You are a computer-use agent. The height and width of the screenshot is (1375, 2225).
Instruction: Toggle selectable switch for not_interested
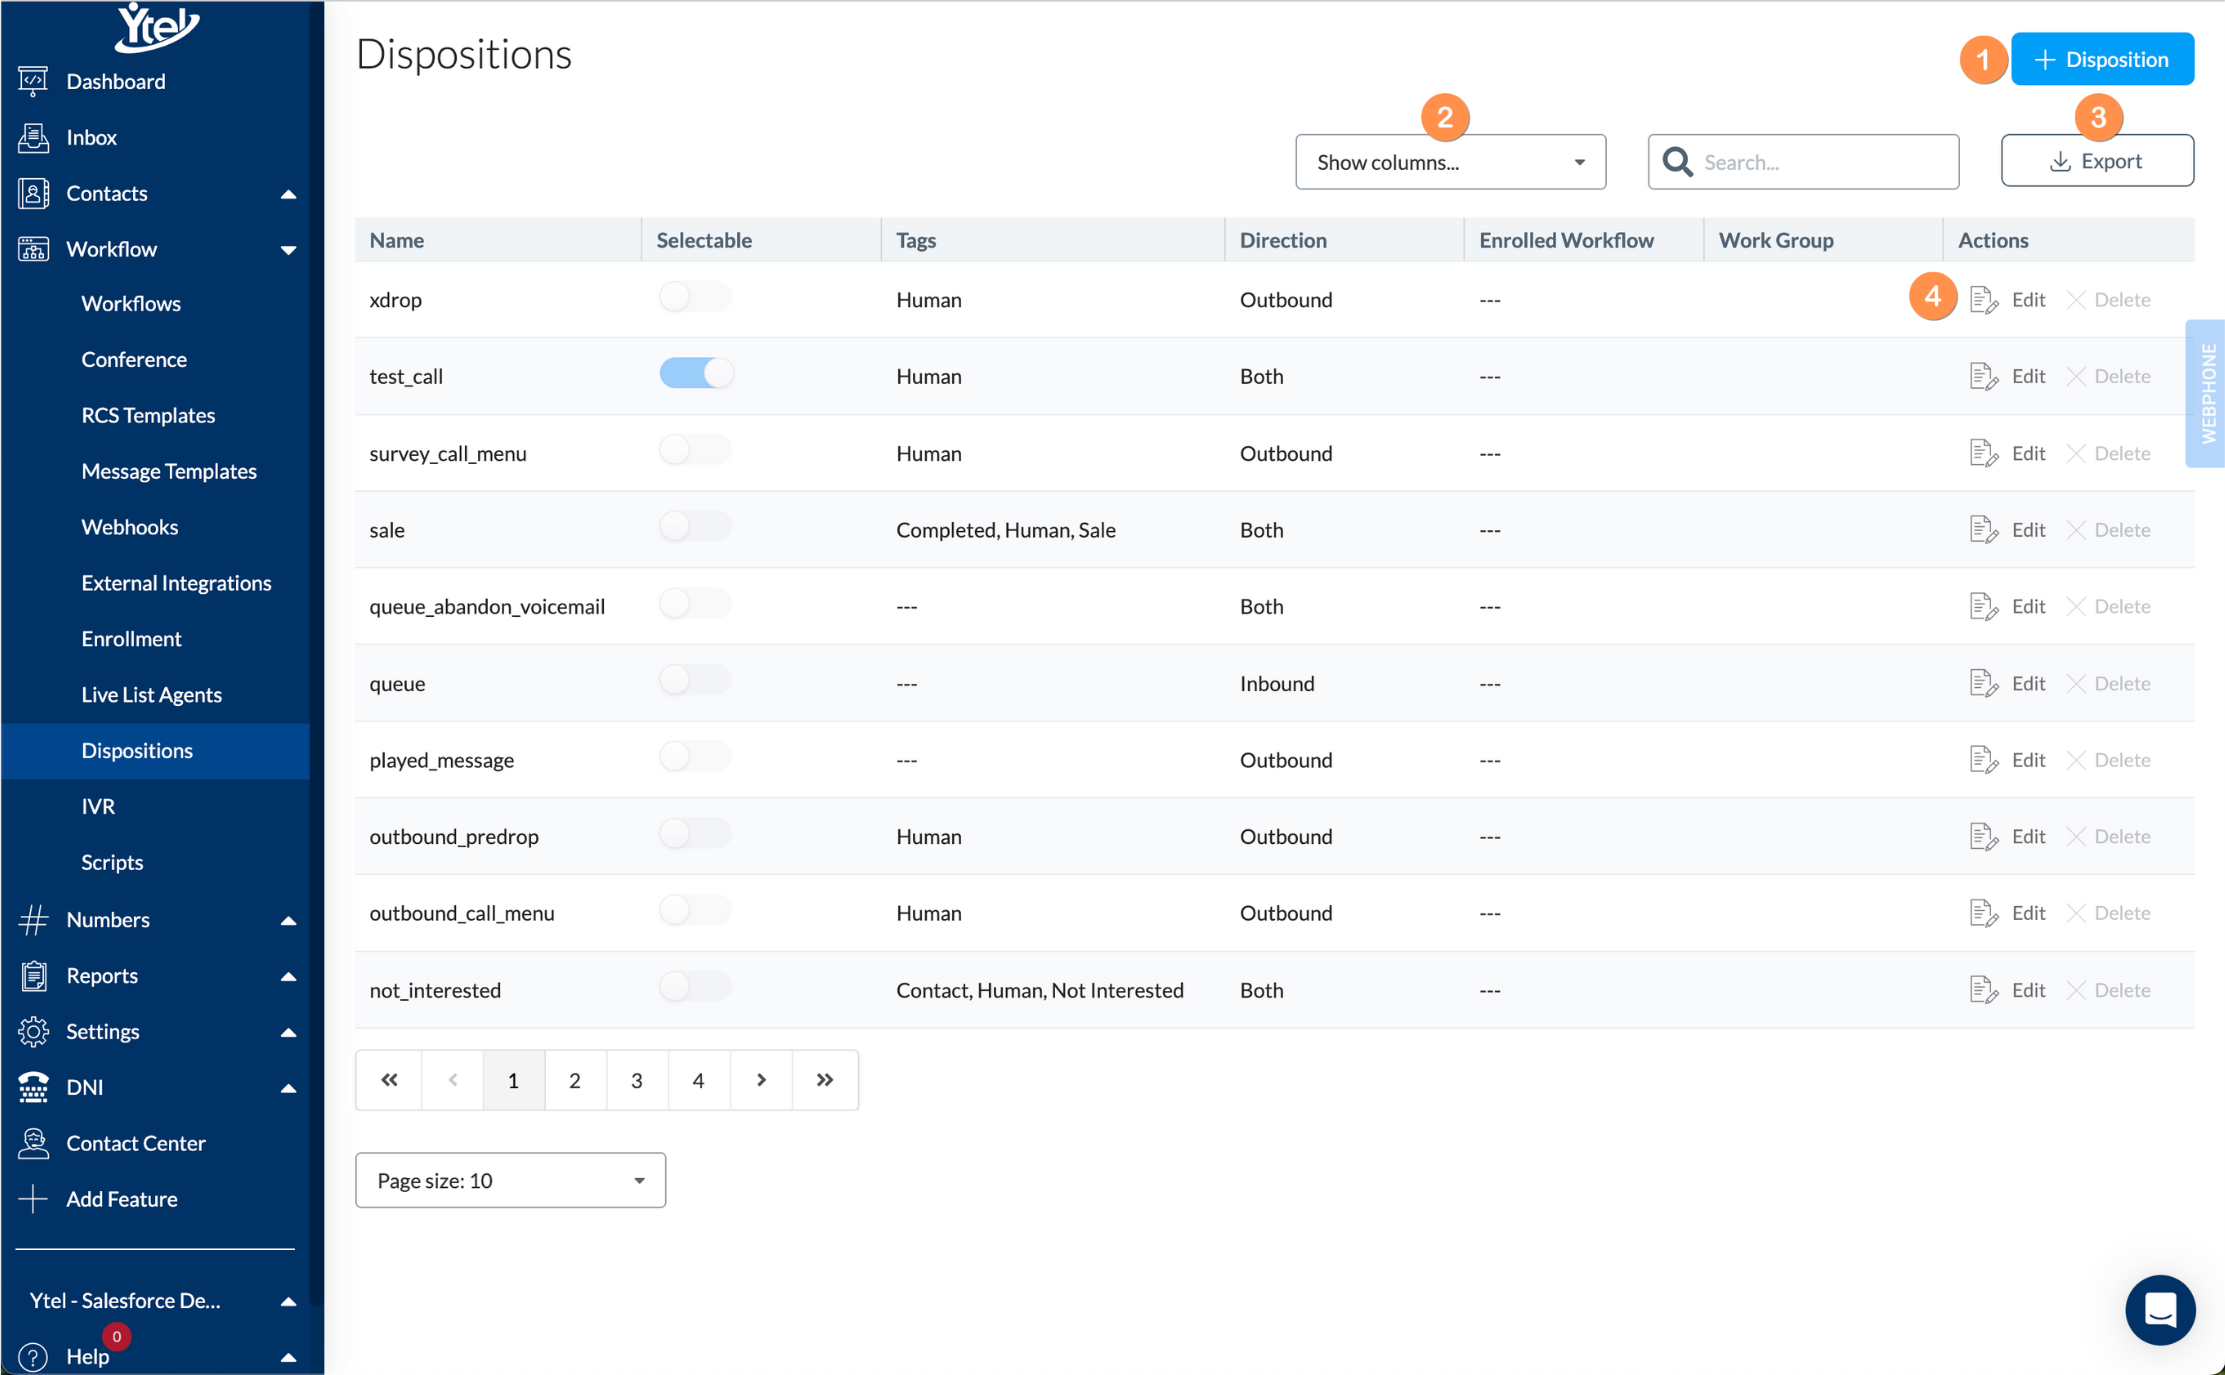694,988
